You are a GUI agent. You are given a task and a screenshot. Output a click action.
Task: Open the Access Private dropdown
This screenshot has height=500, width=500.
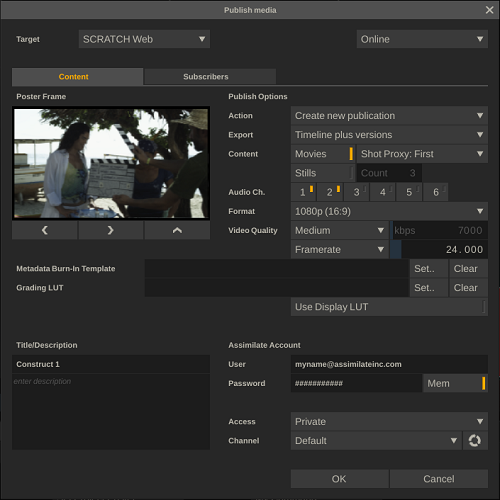pyautogui.click(x=389, y=421)
